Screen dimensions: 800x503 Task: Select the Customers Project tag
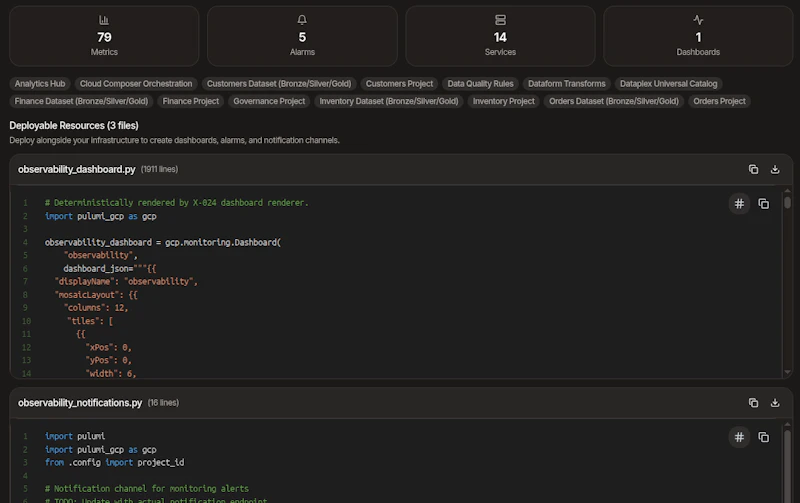coord(399,84)
